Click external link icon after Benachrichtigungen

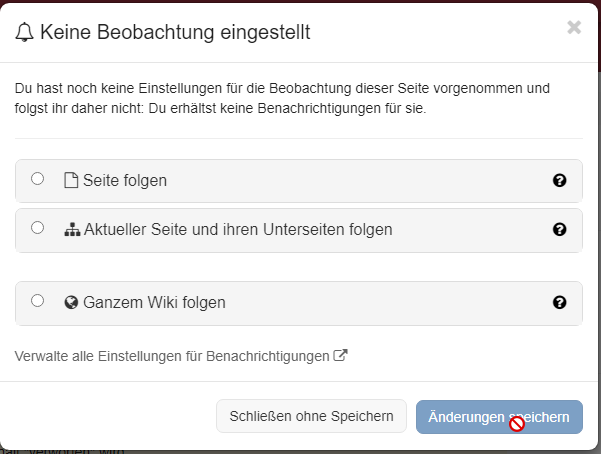340,355
